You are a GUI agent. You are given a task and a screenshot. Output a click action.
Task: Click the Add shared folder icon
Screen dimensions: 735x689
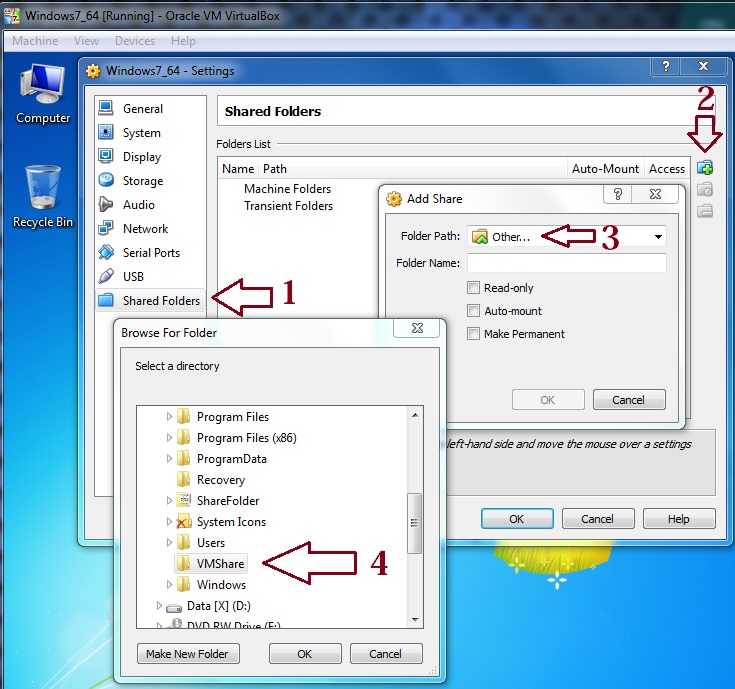pos(705,167)
